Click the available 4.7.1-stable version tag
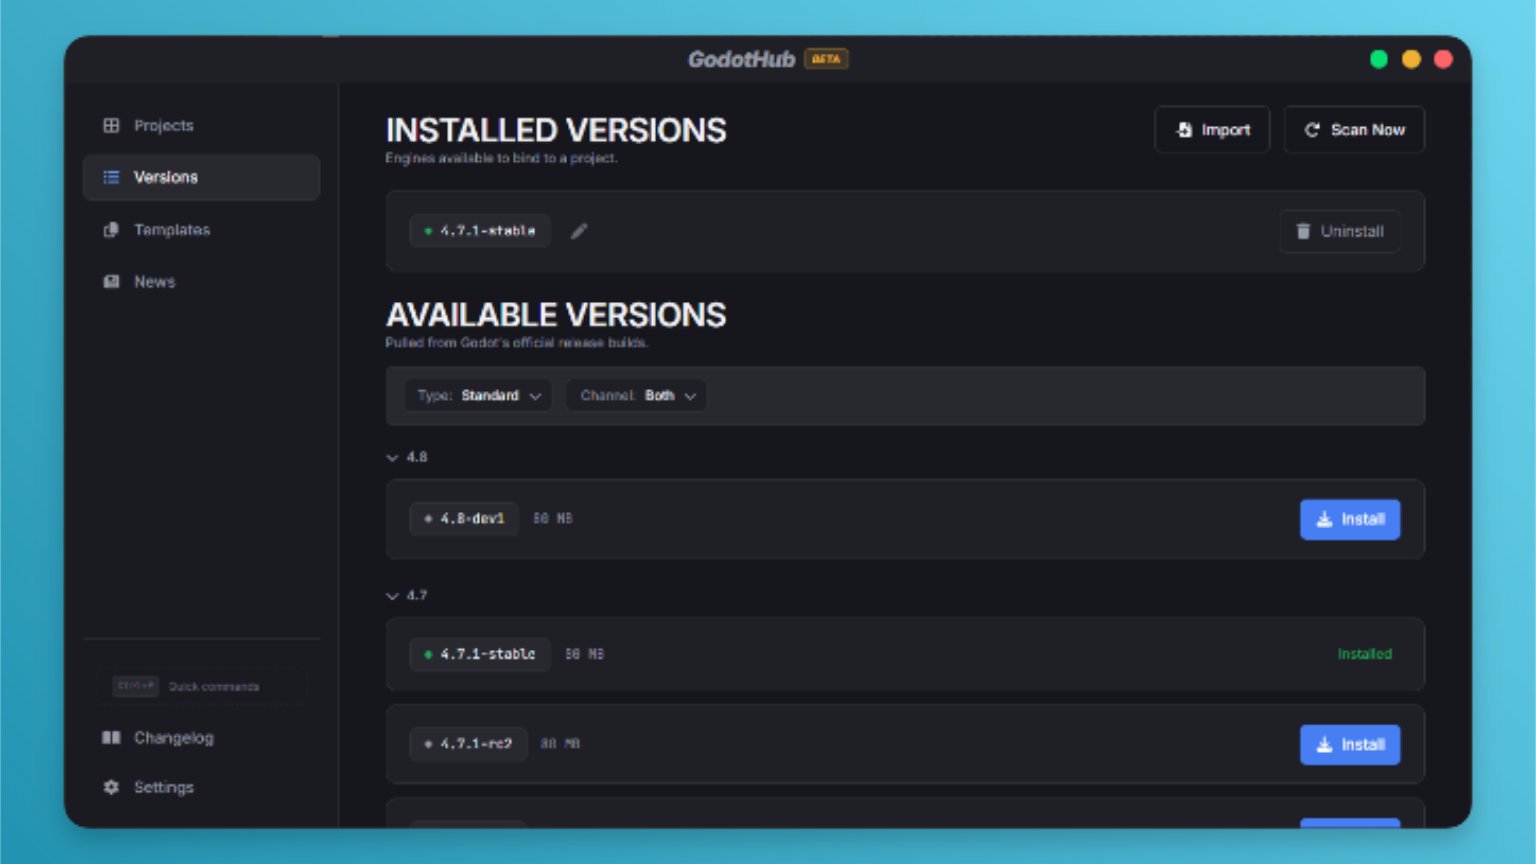The width and height of the screenshot is (1536, 864). (480, 654)
